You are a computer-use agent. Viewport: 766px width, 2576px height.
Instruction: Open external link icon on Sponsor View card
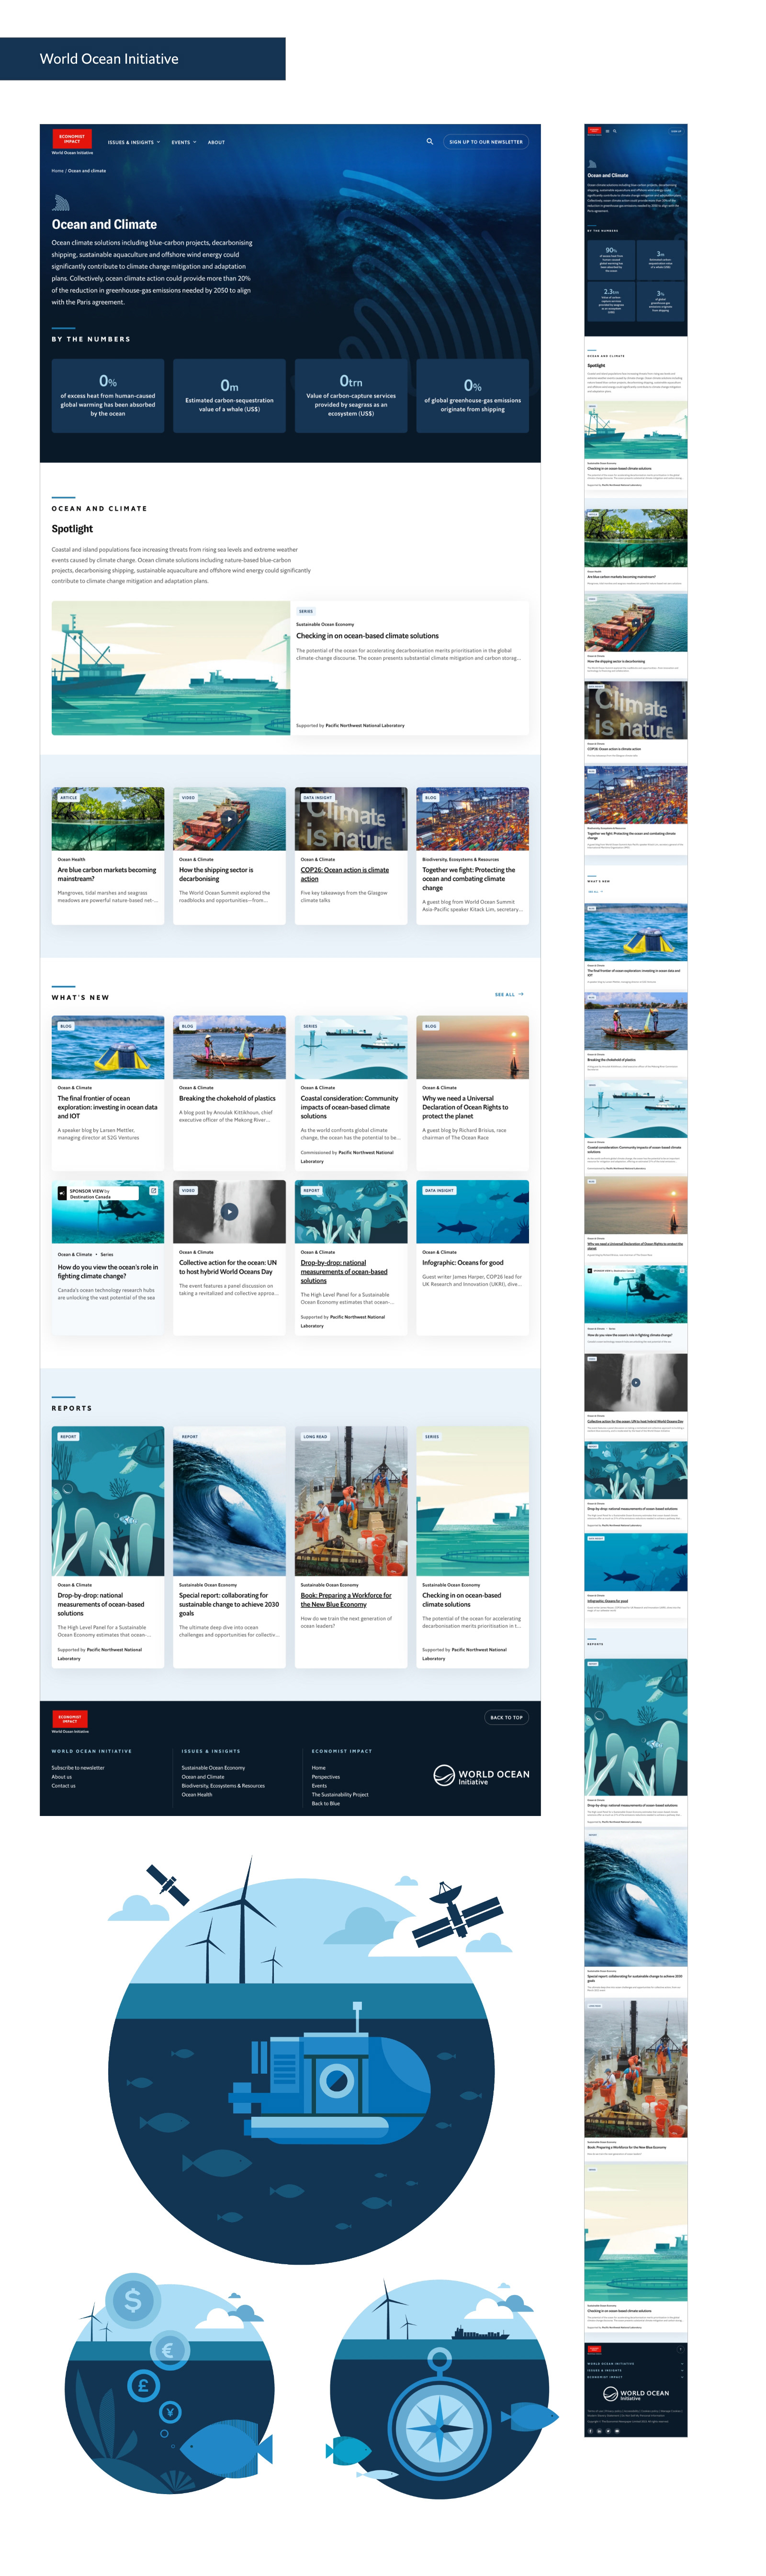[153, 1190]
